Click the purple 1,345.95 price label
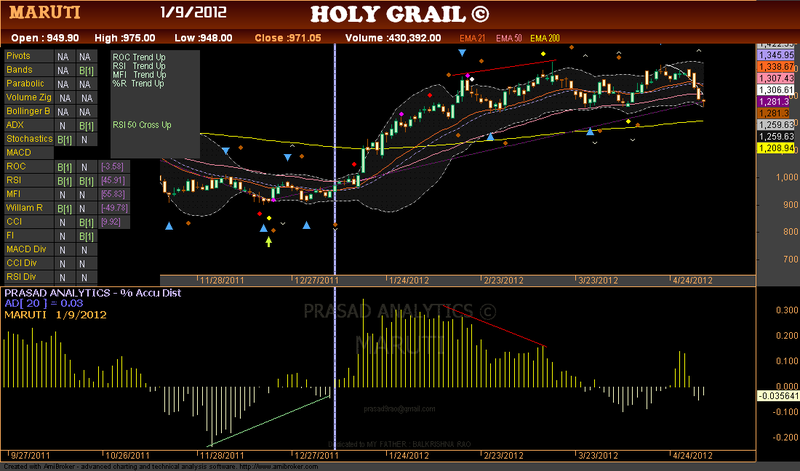 pyautogui.click(x=776, y=55)
